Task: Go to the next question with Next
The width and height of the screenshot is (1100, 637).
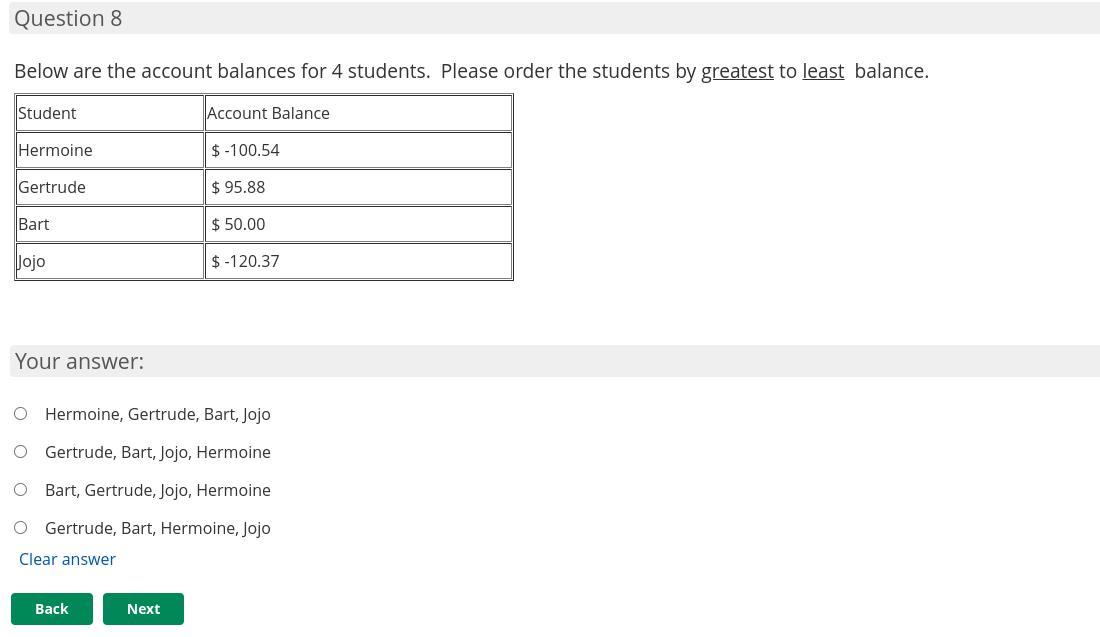Action: [x=143, y=609]
